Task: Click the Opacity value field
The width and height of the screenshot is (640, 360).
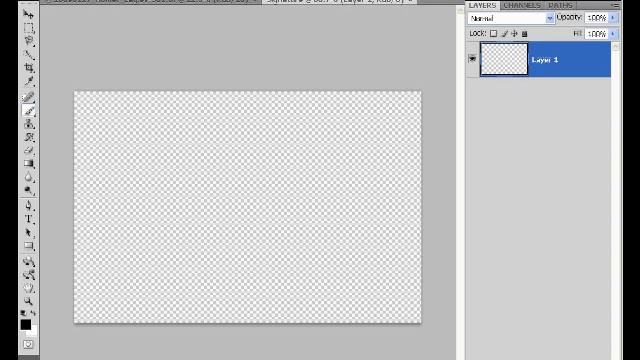Action: pos(597,18)
